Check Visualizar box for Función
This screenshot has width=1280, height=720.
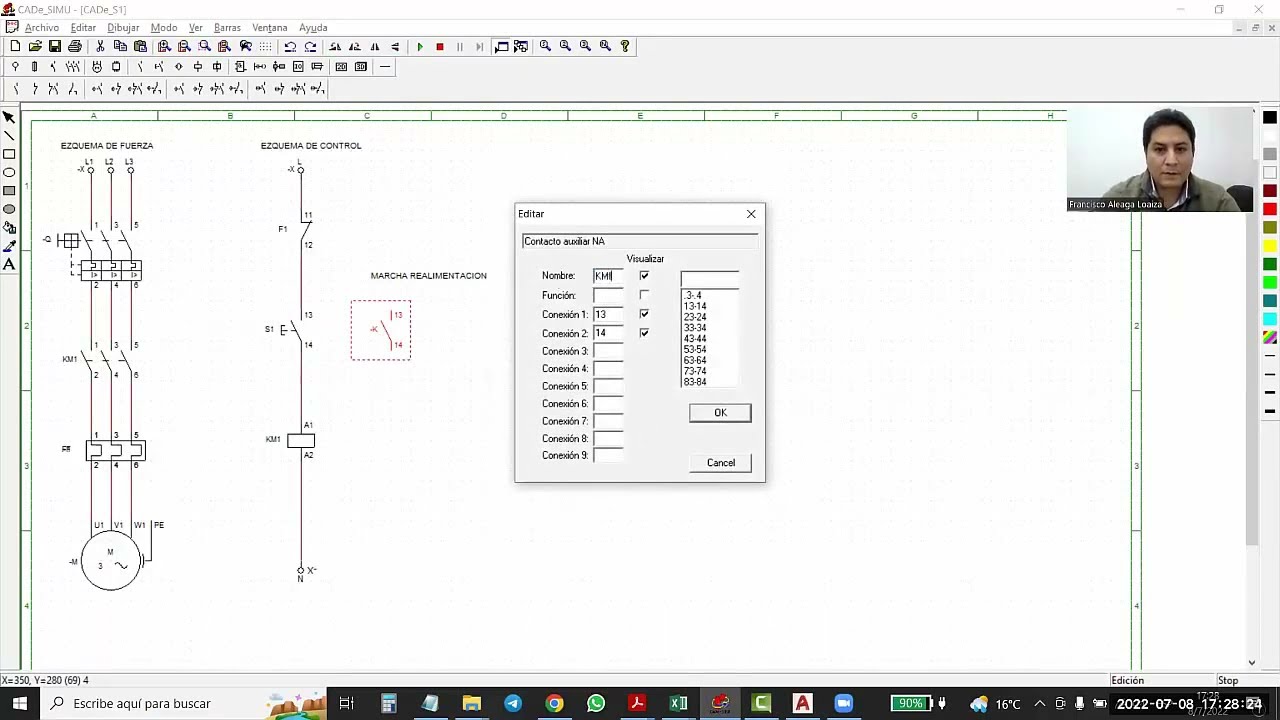pyautogui.click(x=644, y=295)
